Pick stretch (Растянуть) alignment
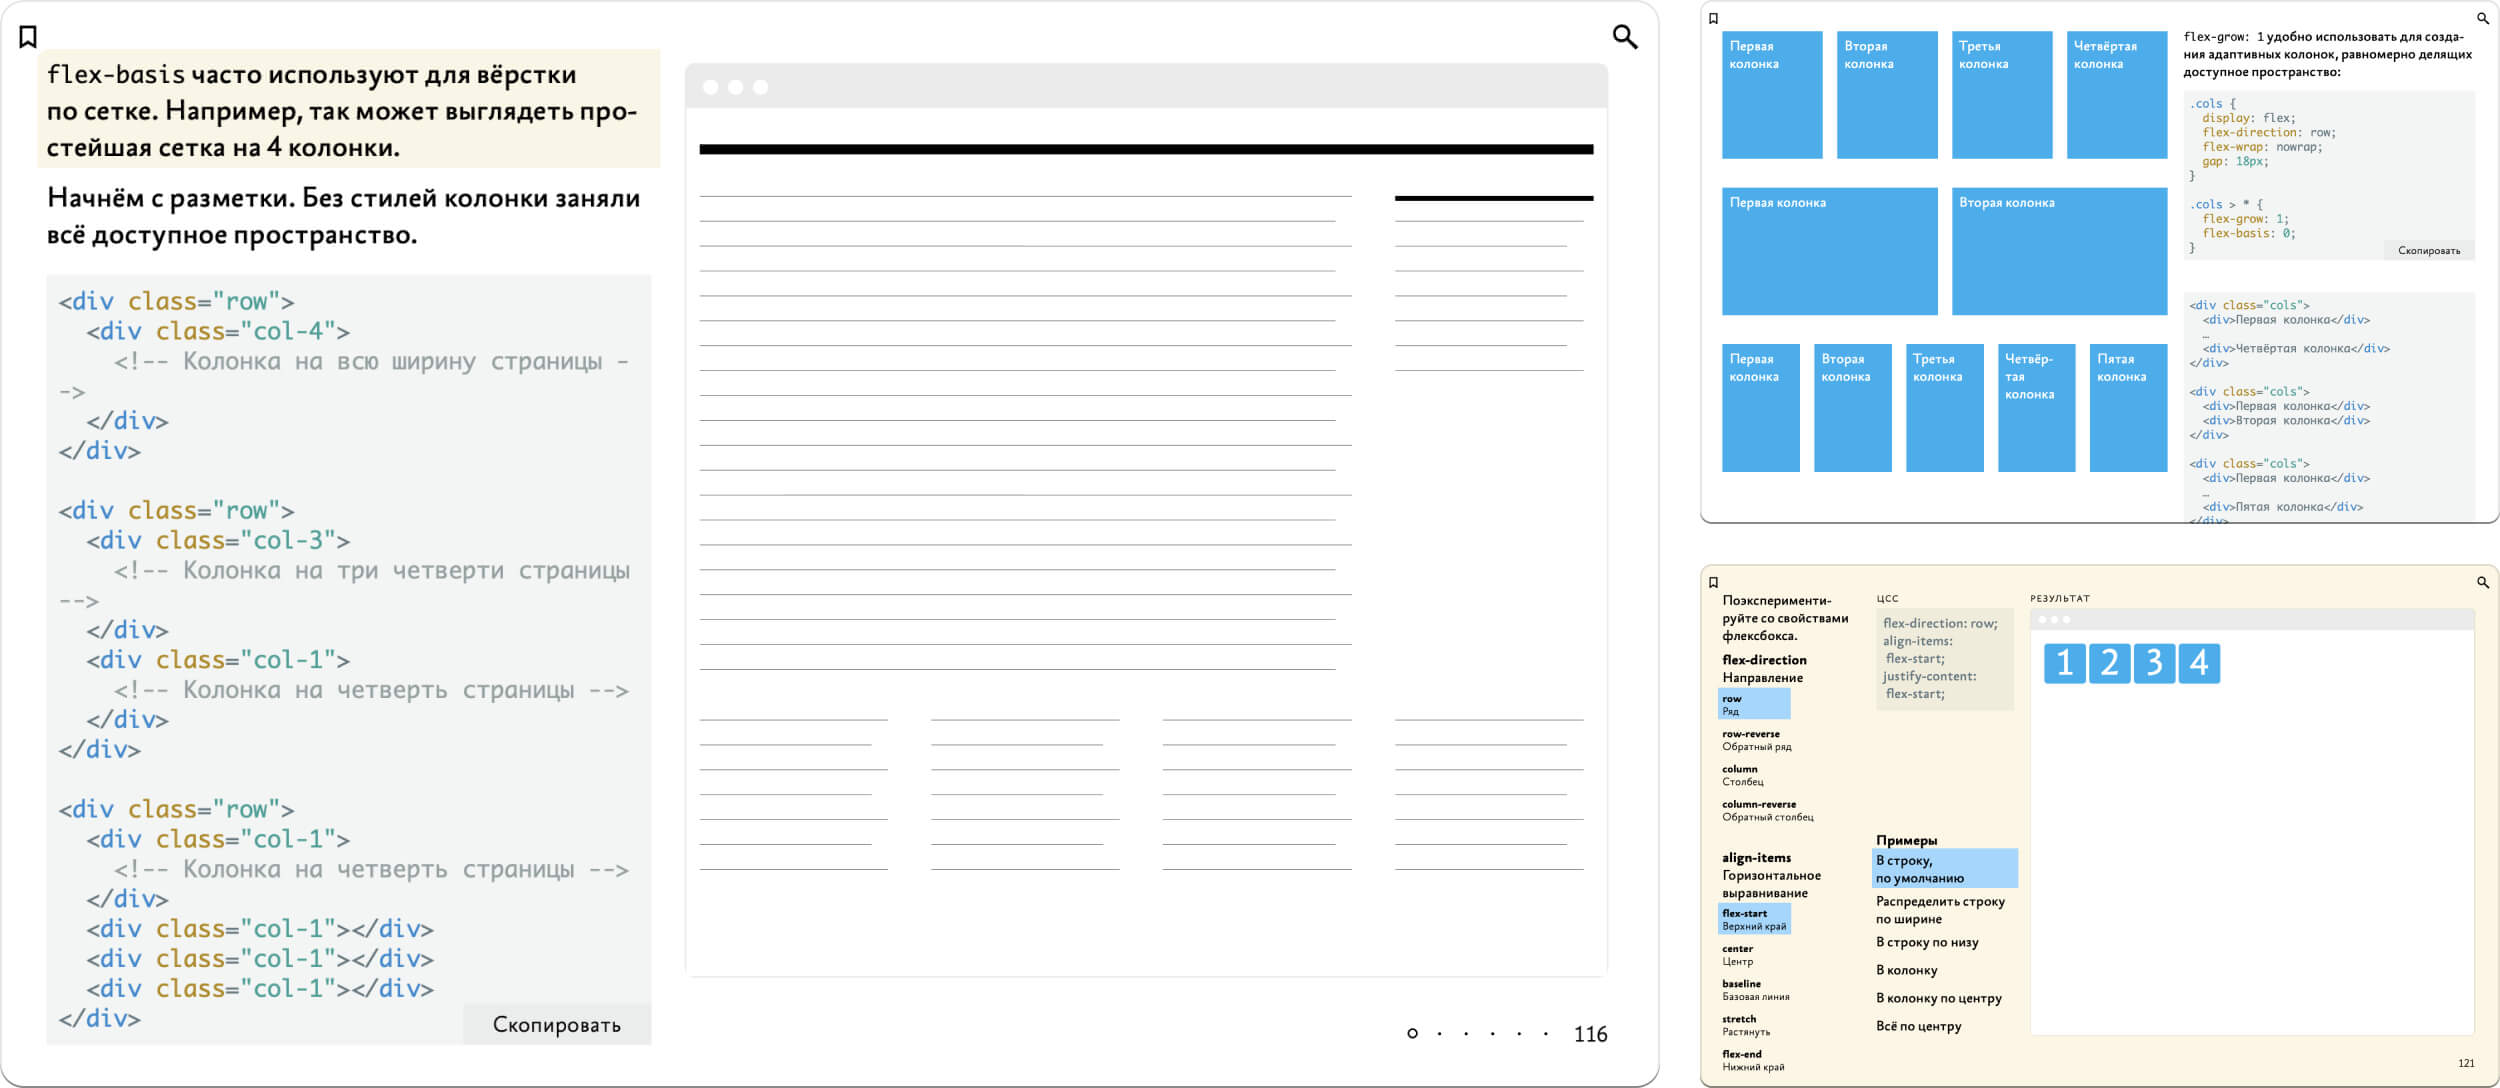 [1746, 1025]
